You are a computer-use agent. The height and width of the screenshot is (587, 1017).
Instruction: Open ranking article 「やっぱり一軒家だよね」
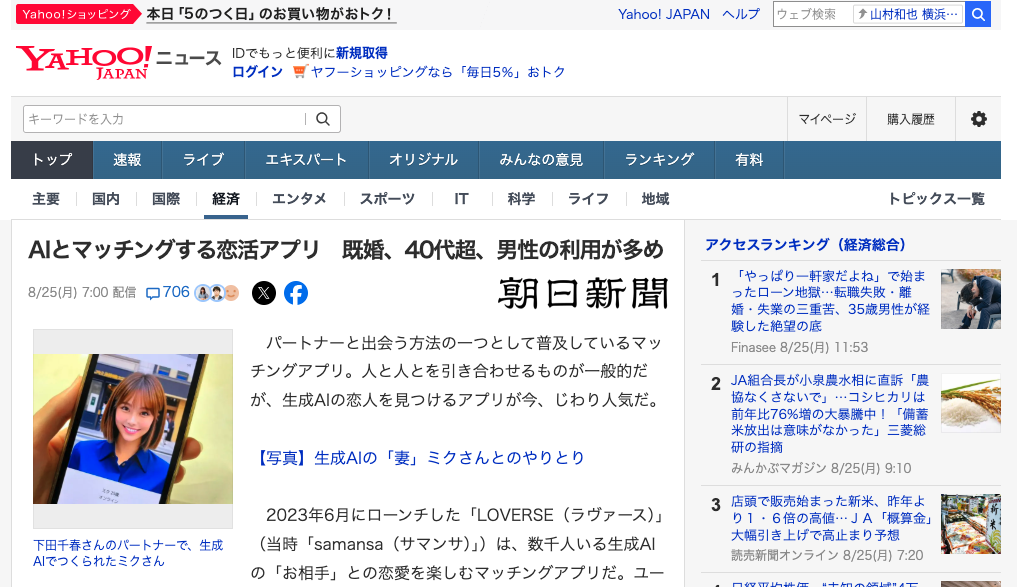coord(830,301)
